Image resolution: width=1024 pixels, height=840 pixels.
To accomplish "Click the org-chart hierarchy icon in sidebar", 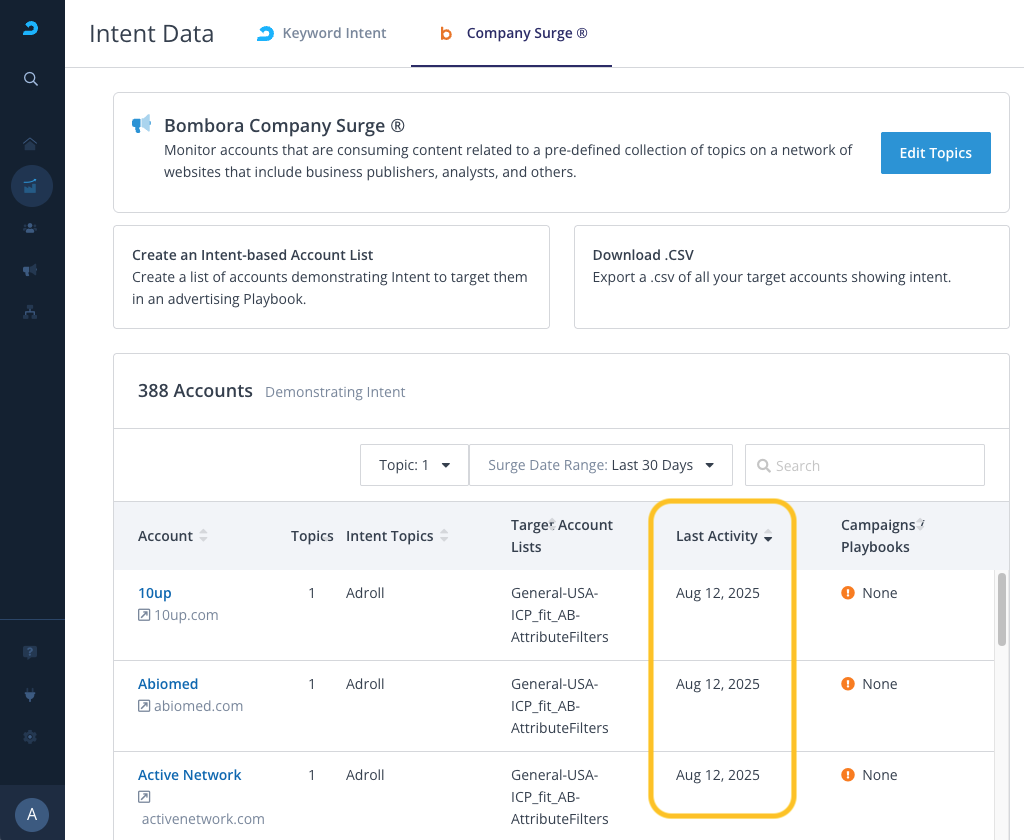I will [x=31, y=312].
